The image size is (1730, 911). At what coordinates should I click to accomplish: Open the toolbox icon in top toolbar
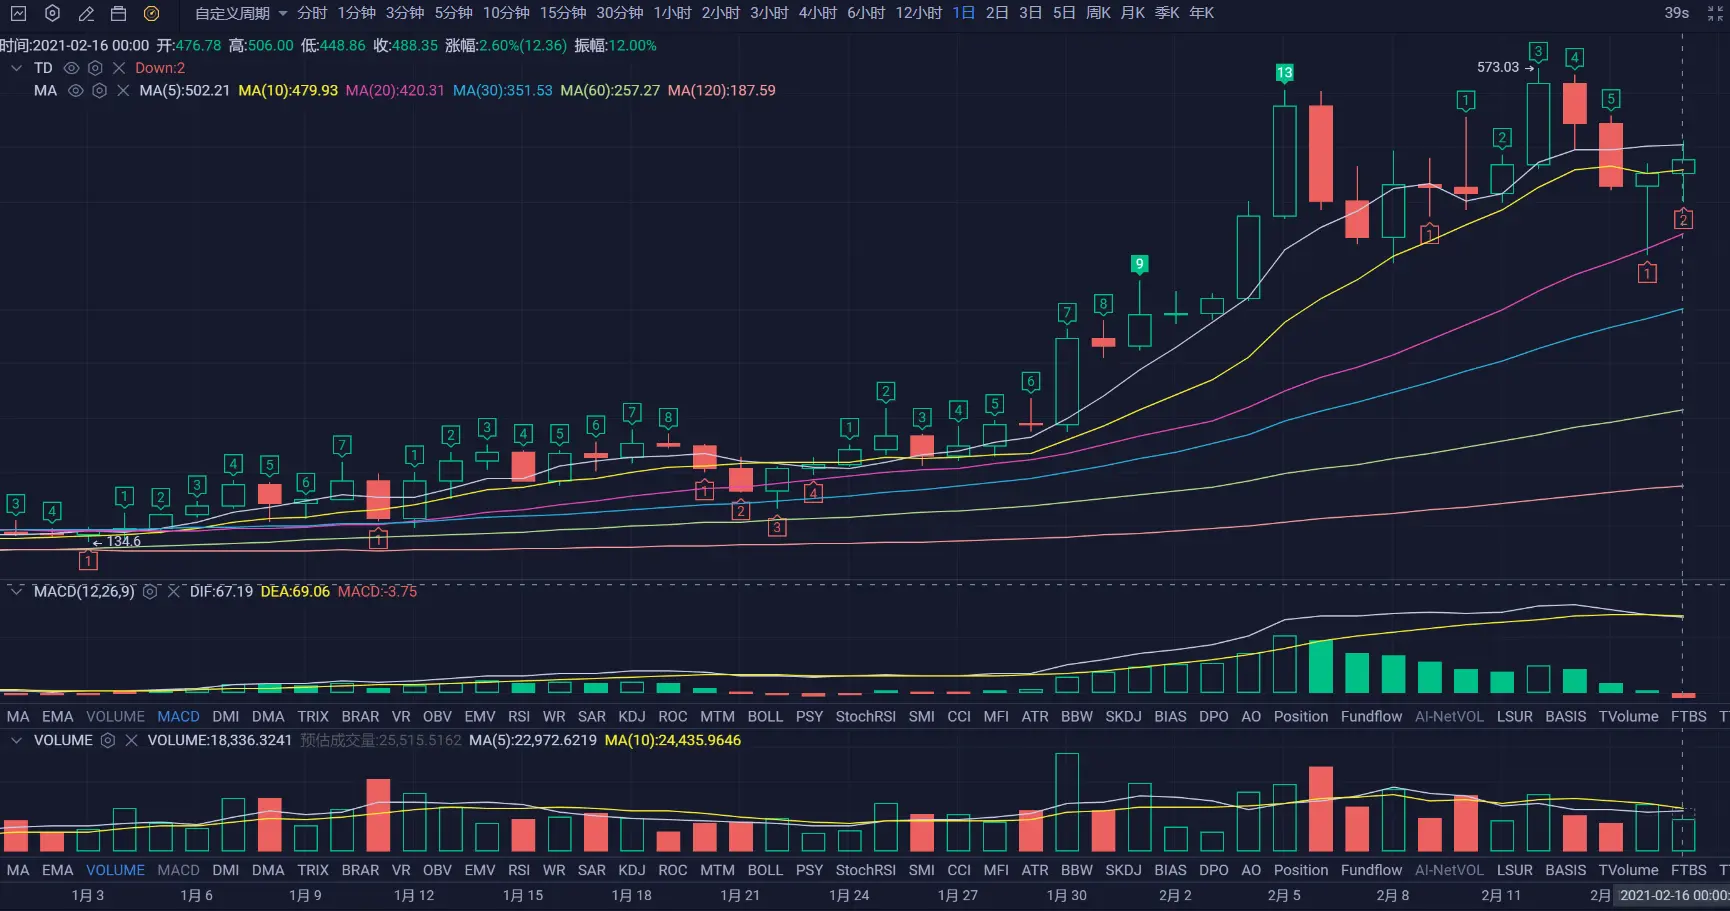[118, 13]
